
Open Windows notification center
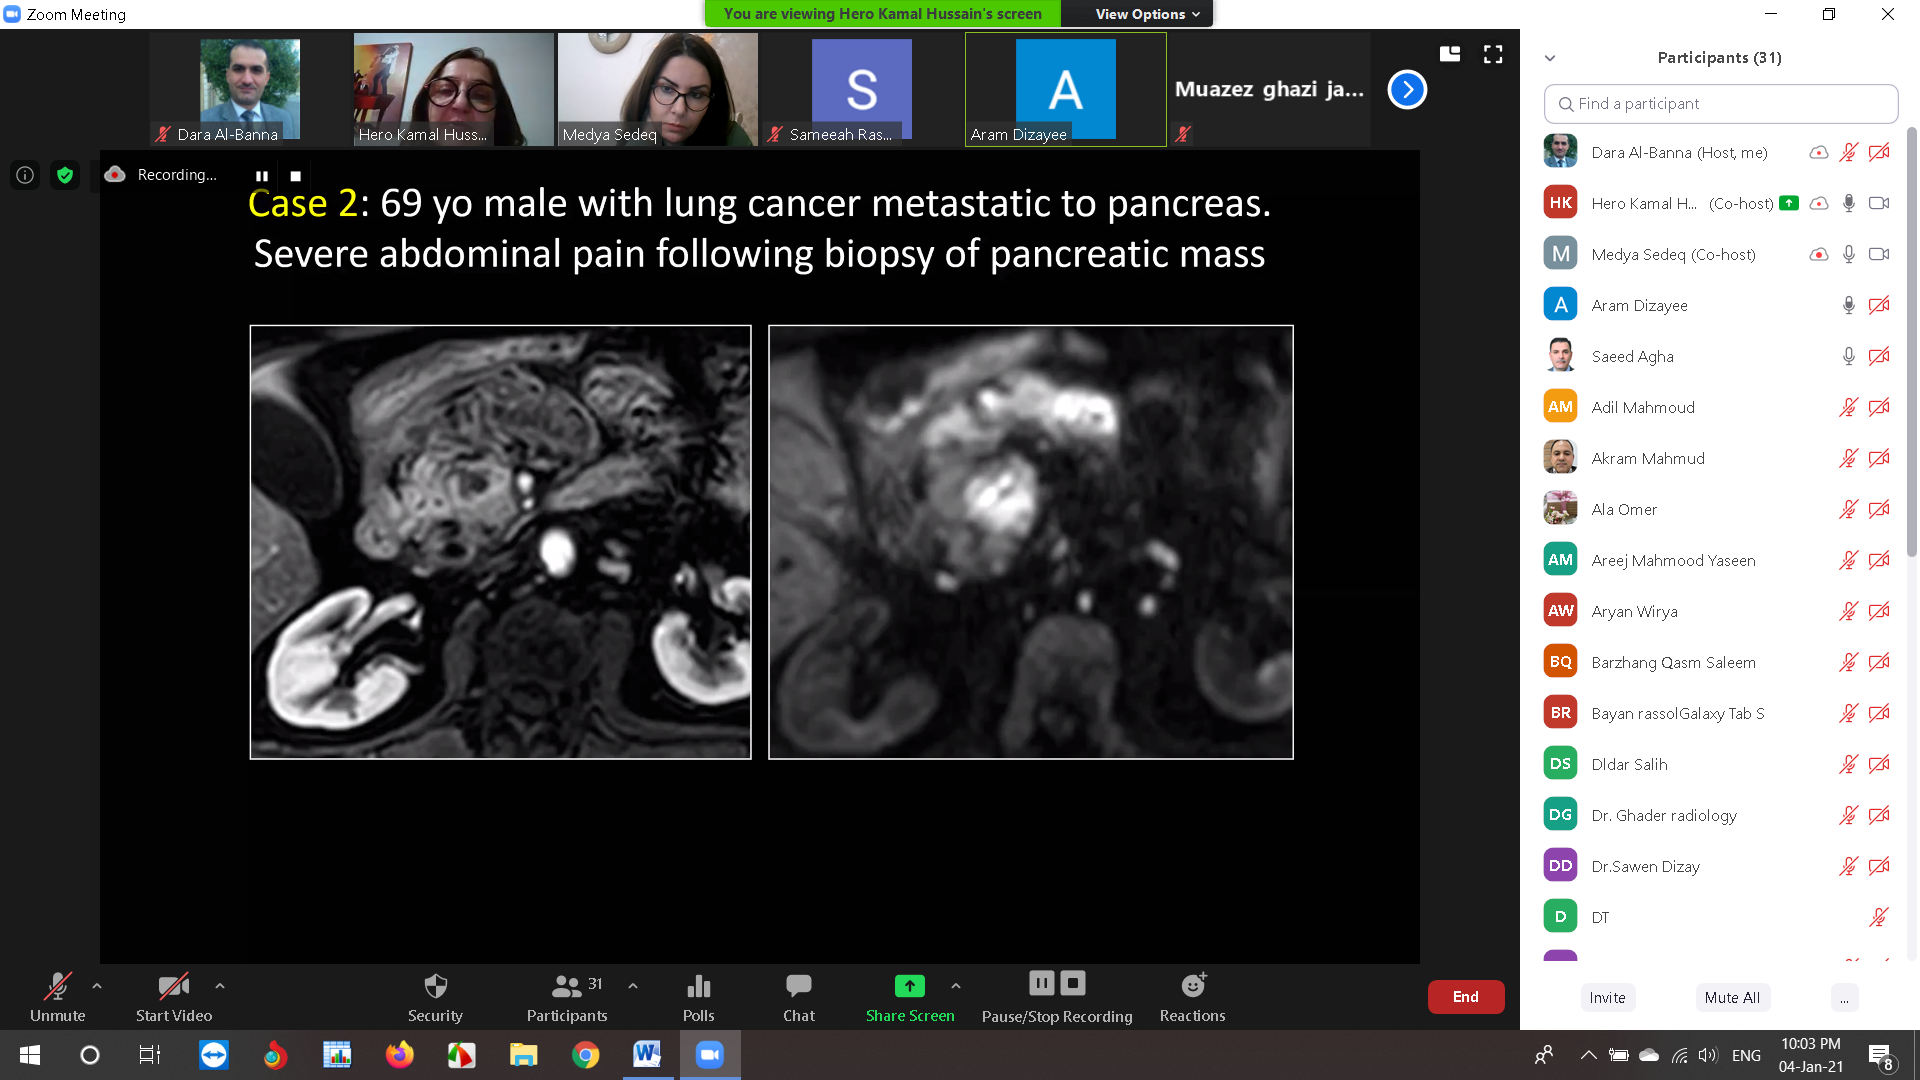[x=1880, y=1056]
